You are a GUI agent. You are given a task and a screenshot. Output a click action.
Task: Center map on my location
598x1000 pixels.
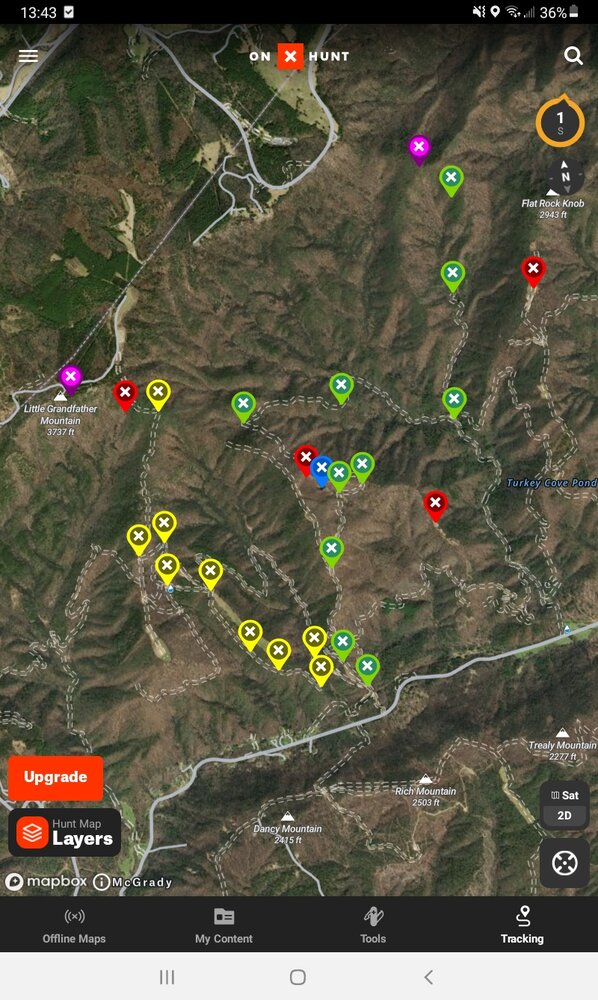pyautogui.click(x=564, y=864)
